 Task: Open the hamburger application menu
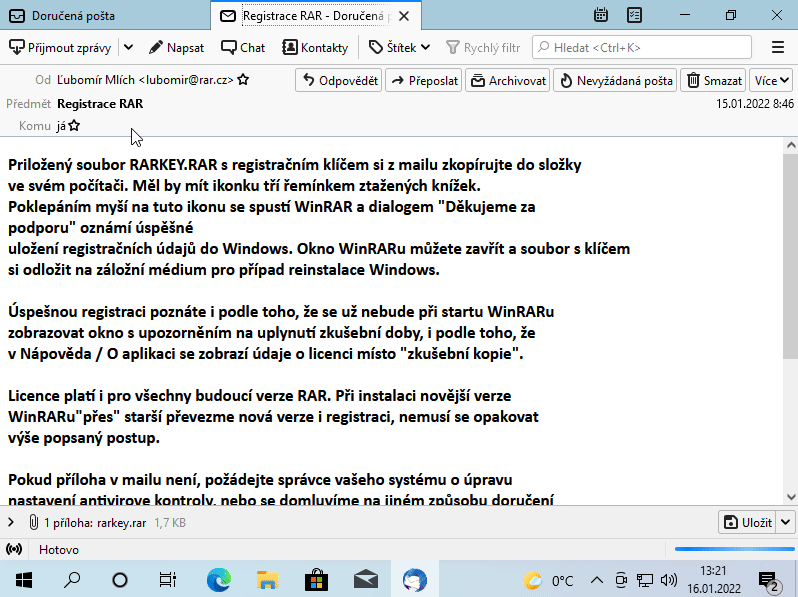point(778,47)
